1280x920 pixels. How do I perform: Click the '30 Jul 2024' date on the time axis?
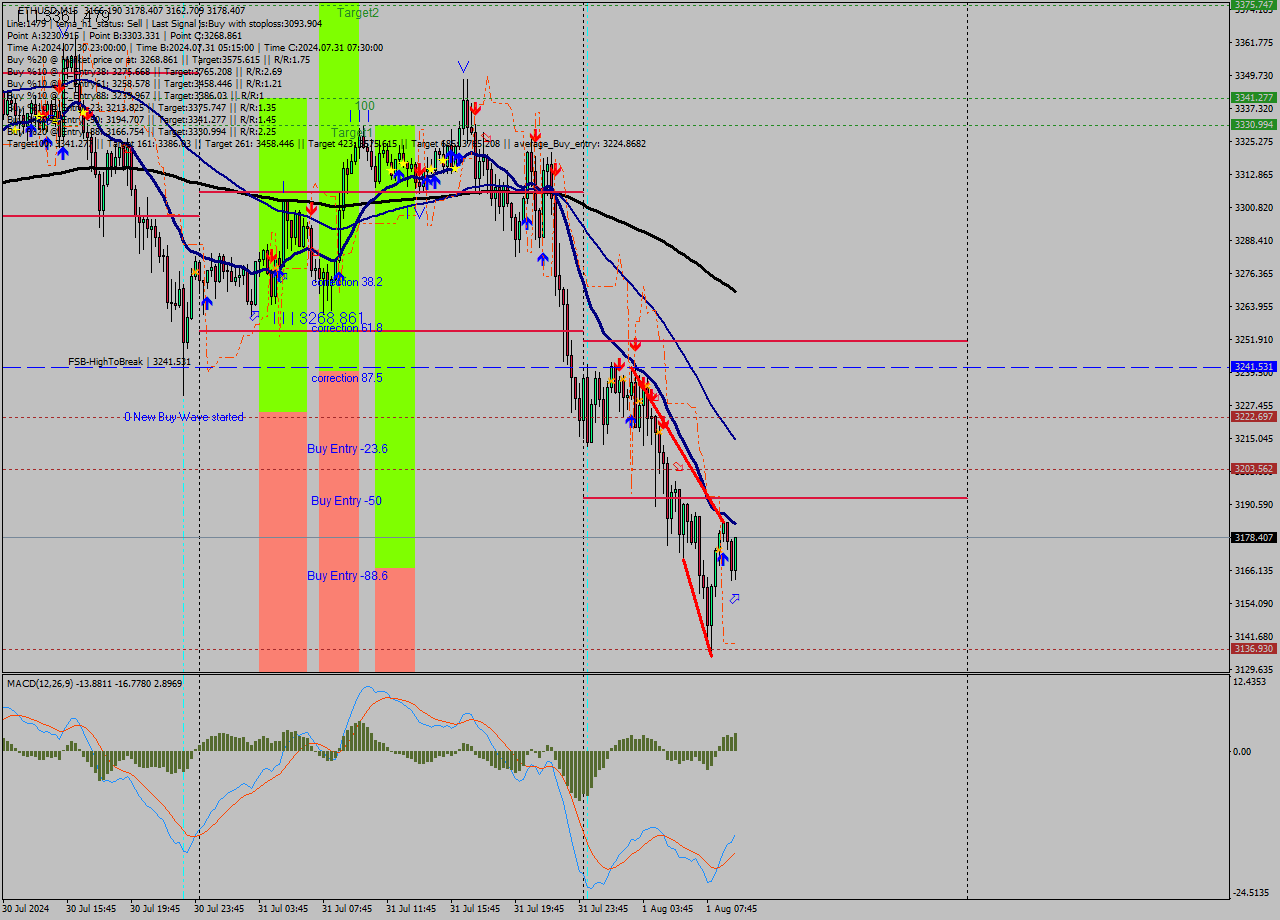click(x=26, y=909)
